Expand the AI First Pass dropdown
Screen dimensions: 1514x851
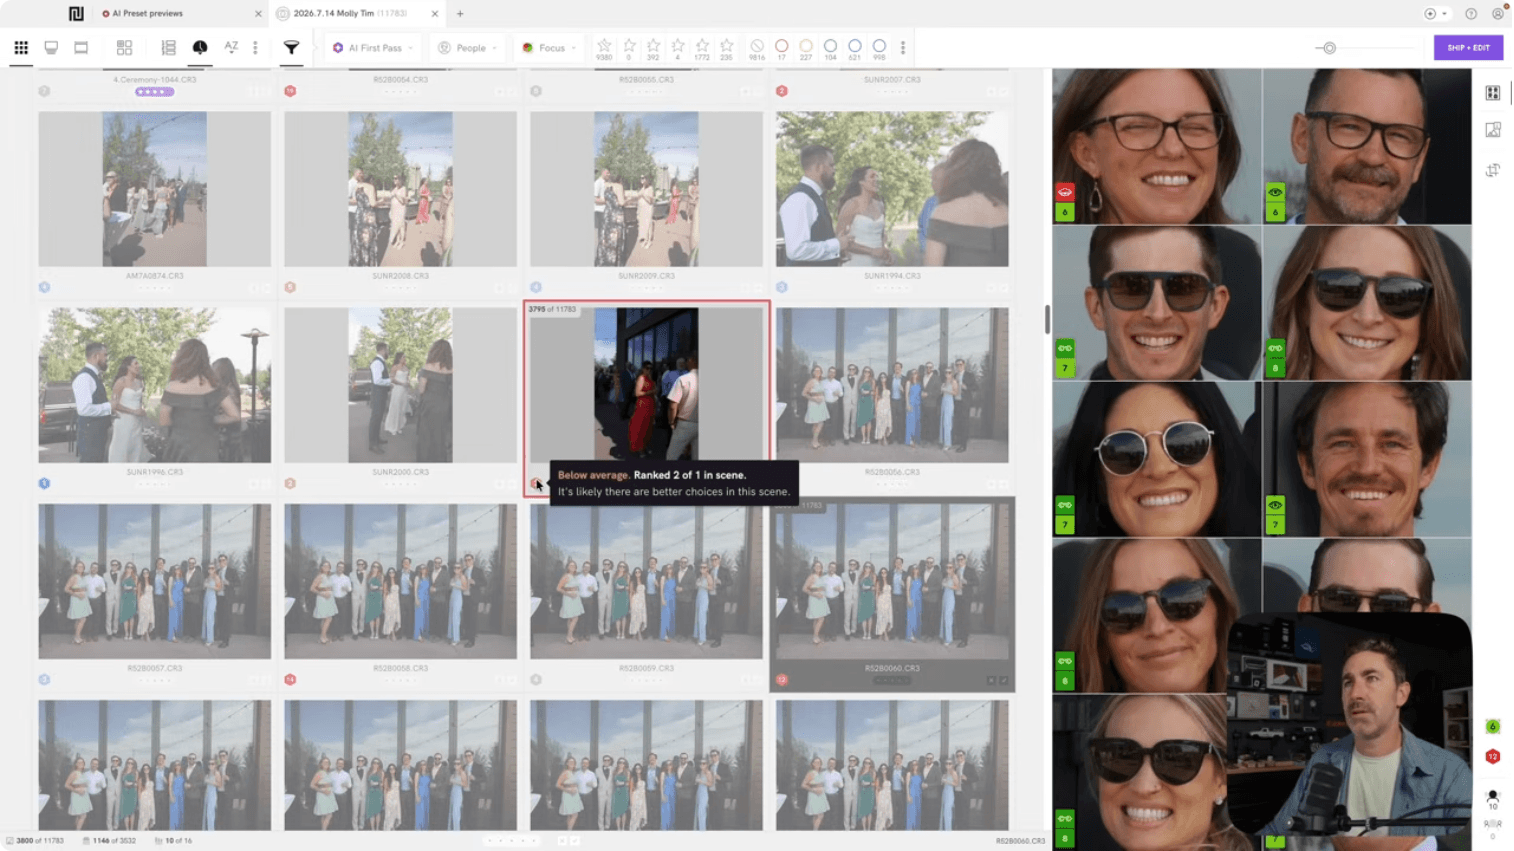[x=372, y=48]
